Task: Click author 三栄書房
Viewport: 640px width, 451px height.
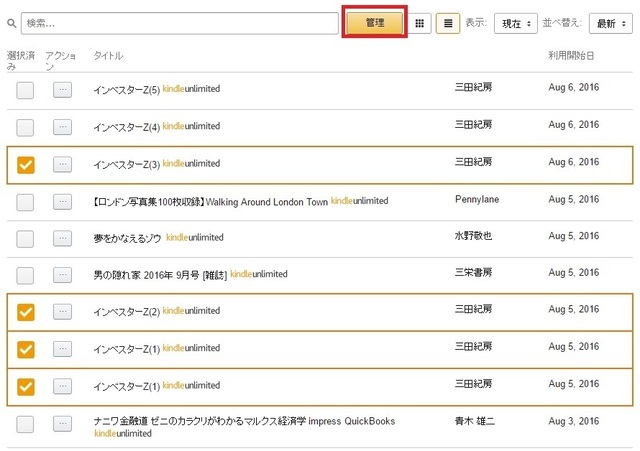Action: (x=473, y=272)
